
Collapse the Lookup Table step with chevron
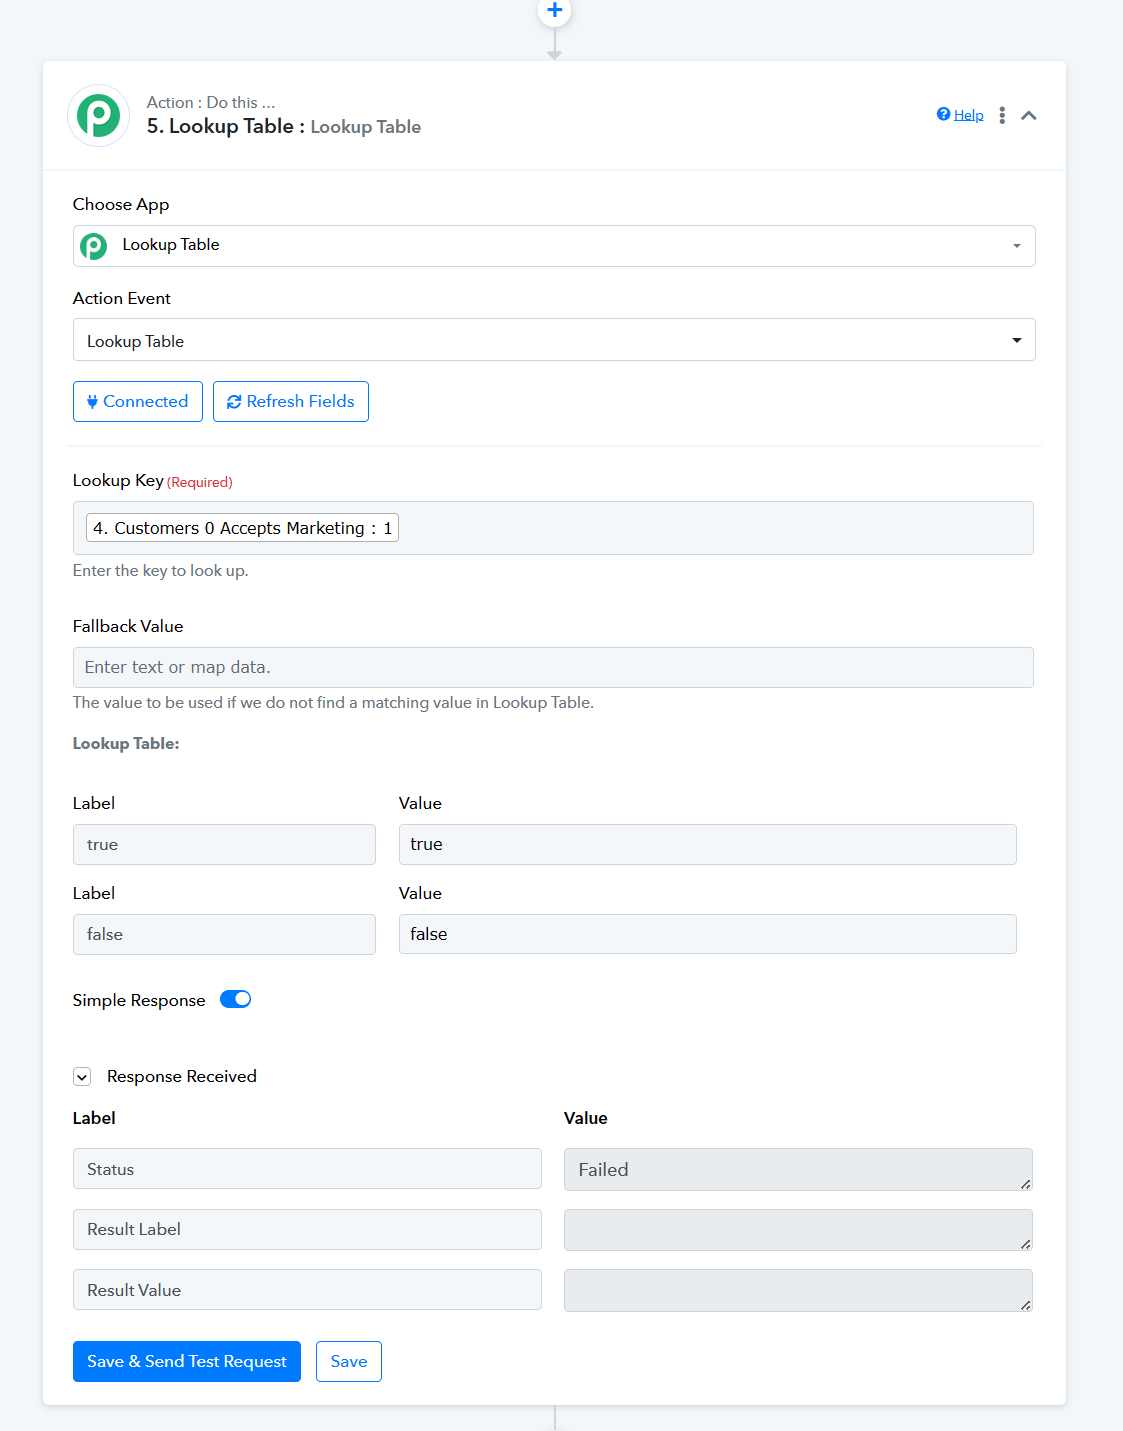(1028, 115)
